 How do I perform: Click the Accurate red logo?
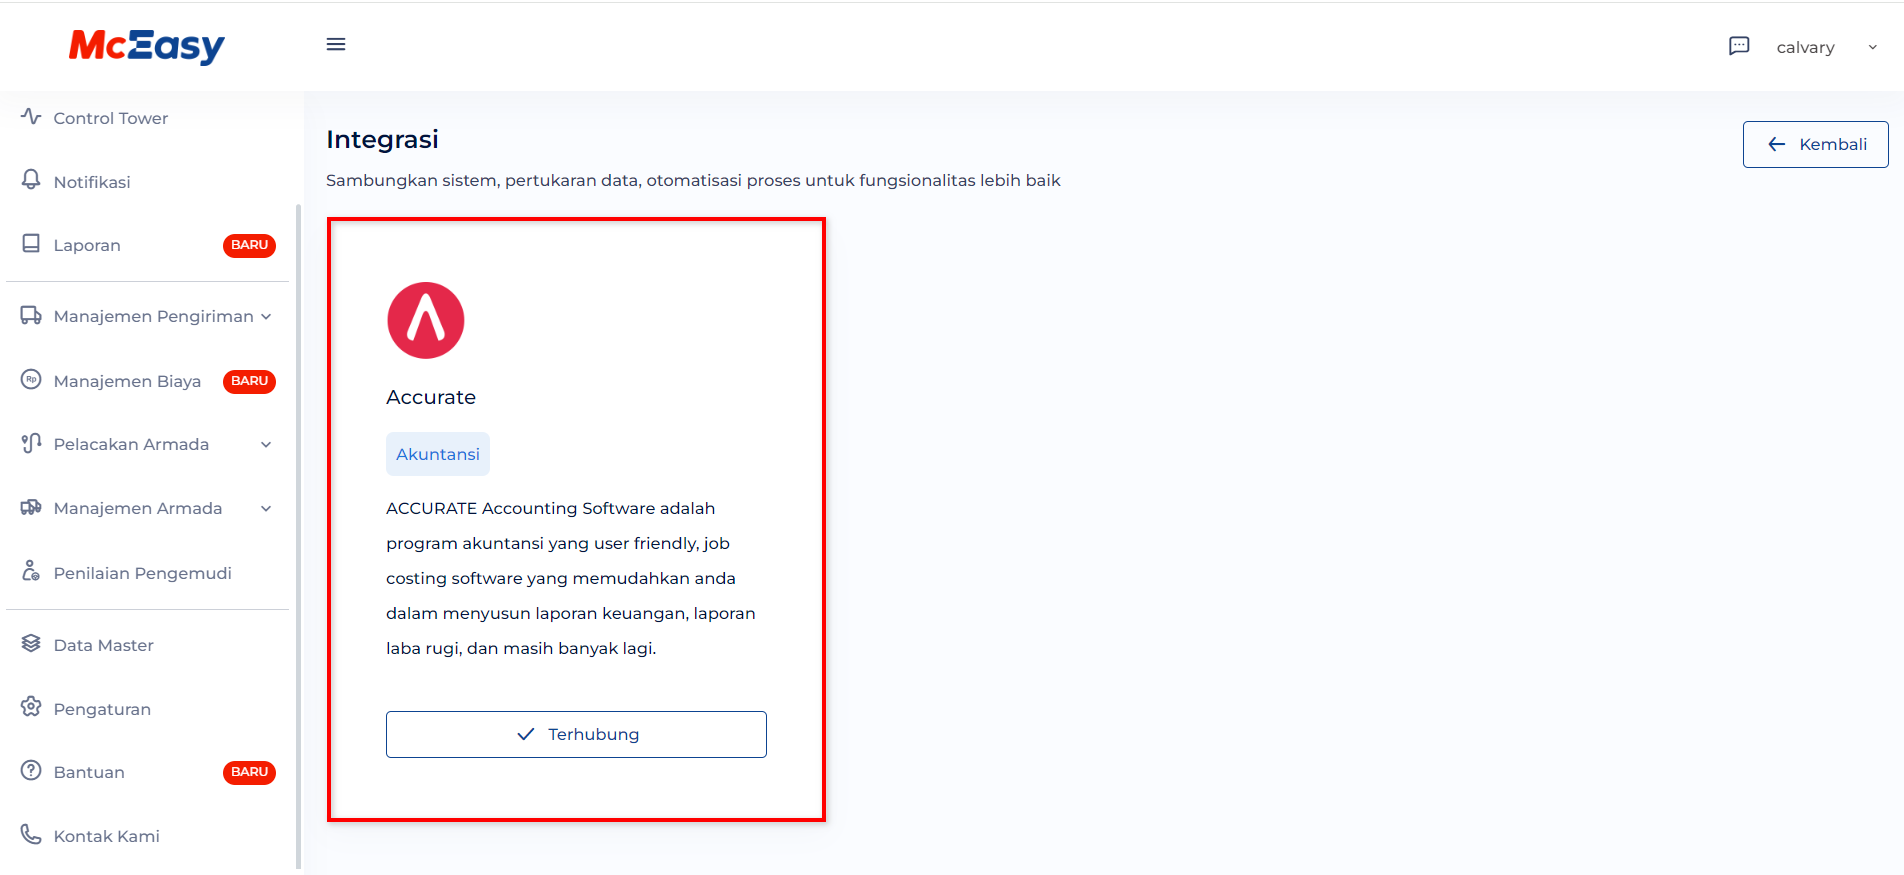point(426,320)
